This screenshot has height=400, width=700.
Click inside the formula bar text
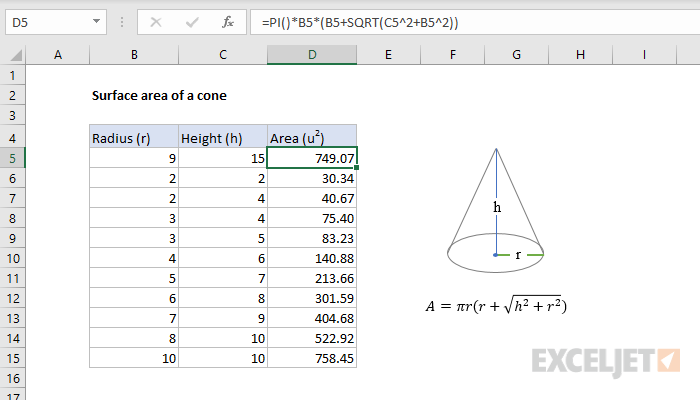(400, 21)
